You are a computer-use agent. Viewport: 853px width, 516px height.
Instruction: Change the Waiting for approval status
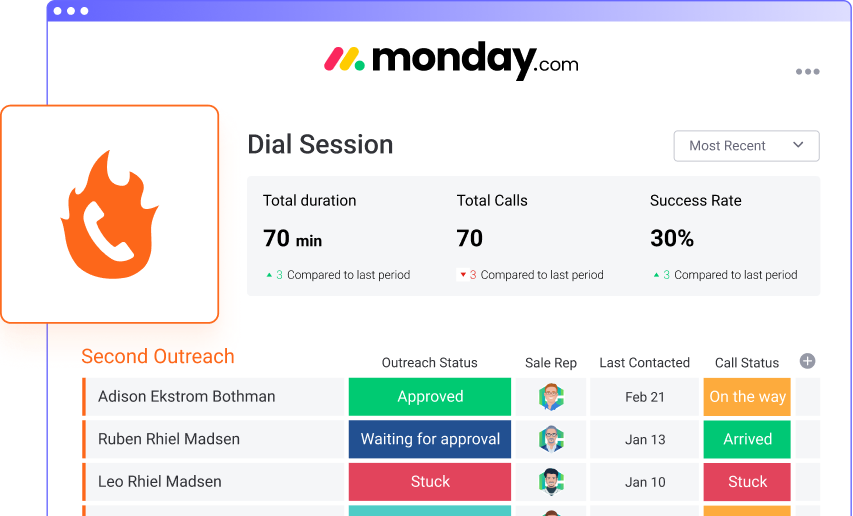coord(430,439)
